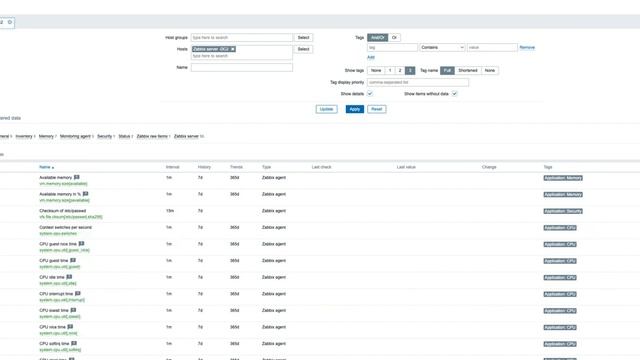640x360 pixels.
Task: Click Application: CPU tag of CPU idle time
Action: click(x=560, y=278)
